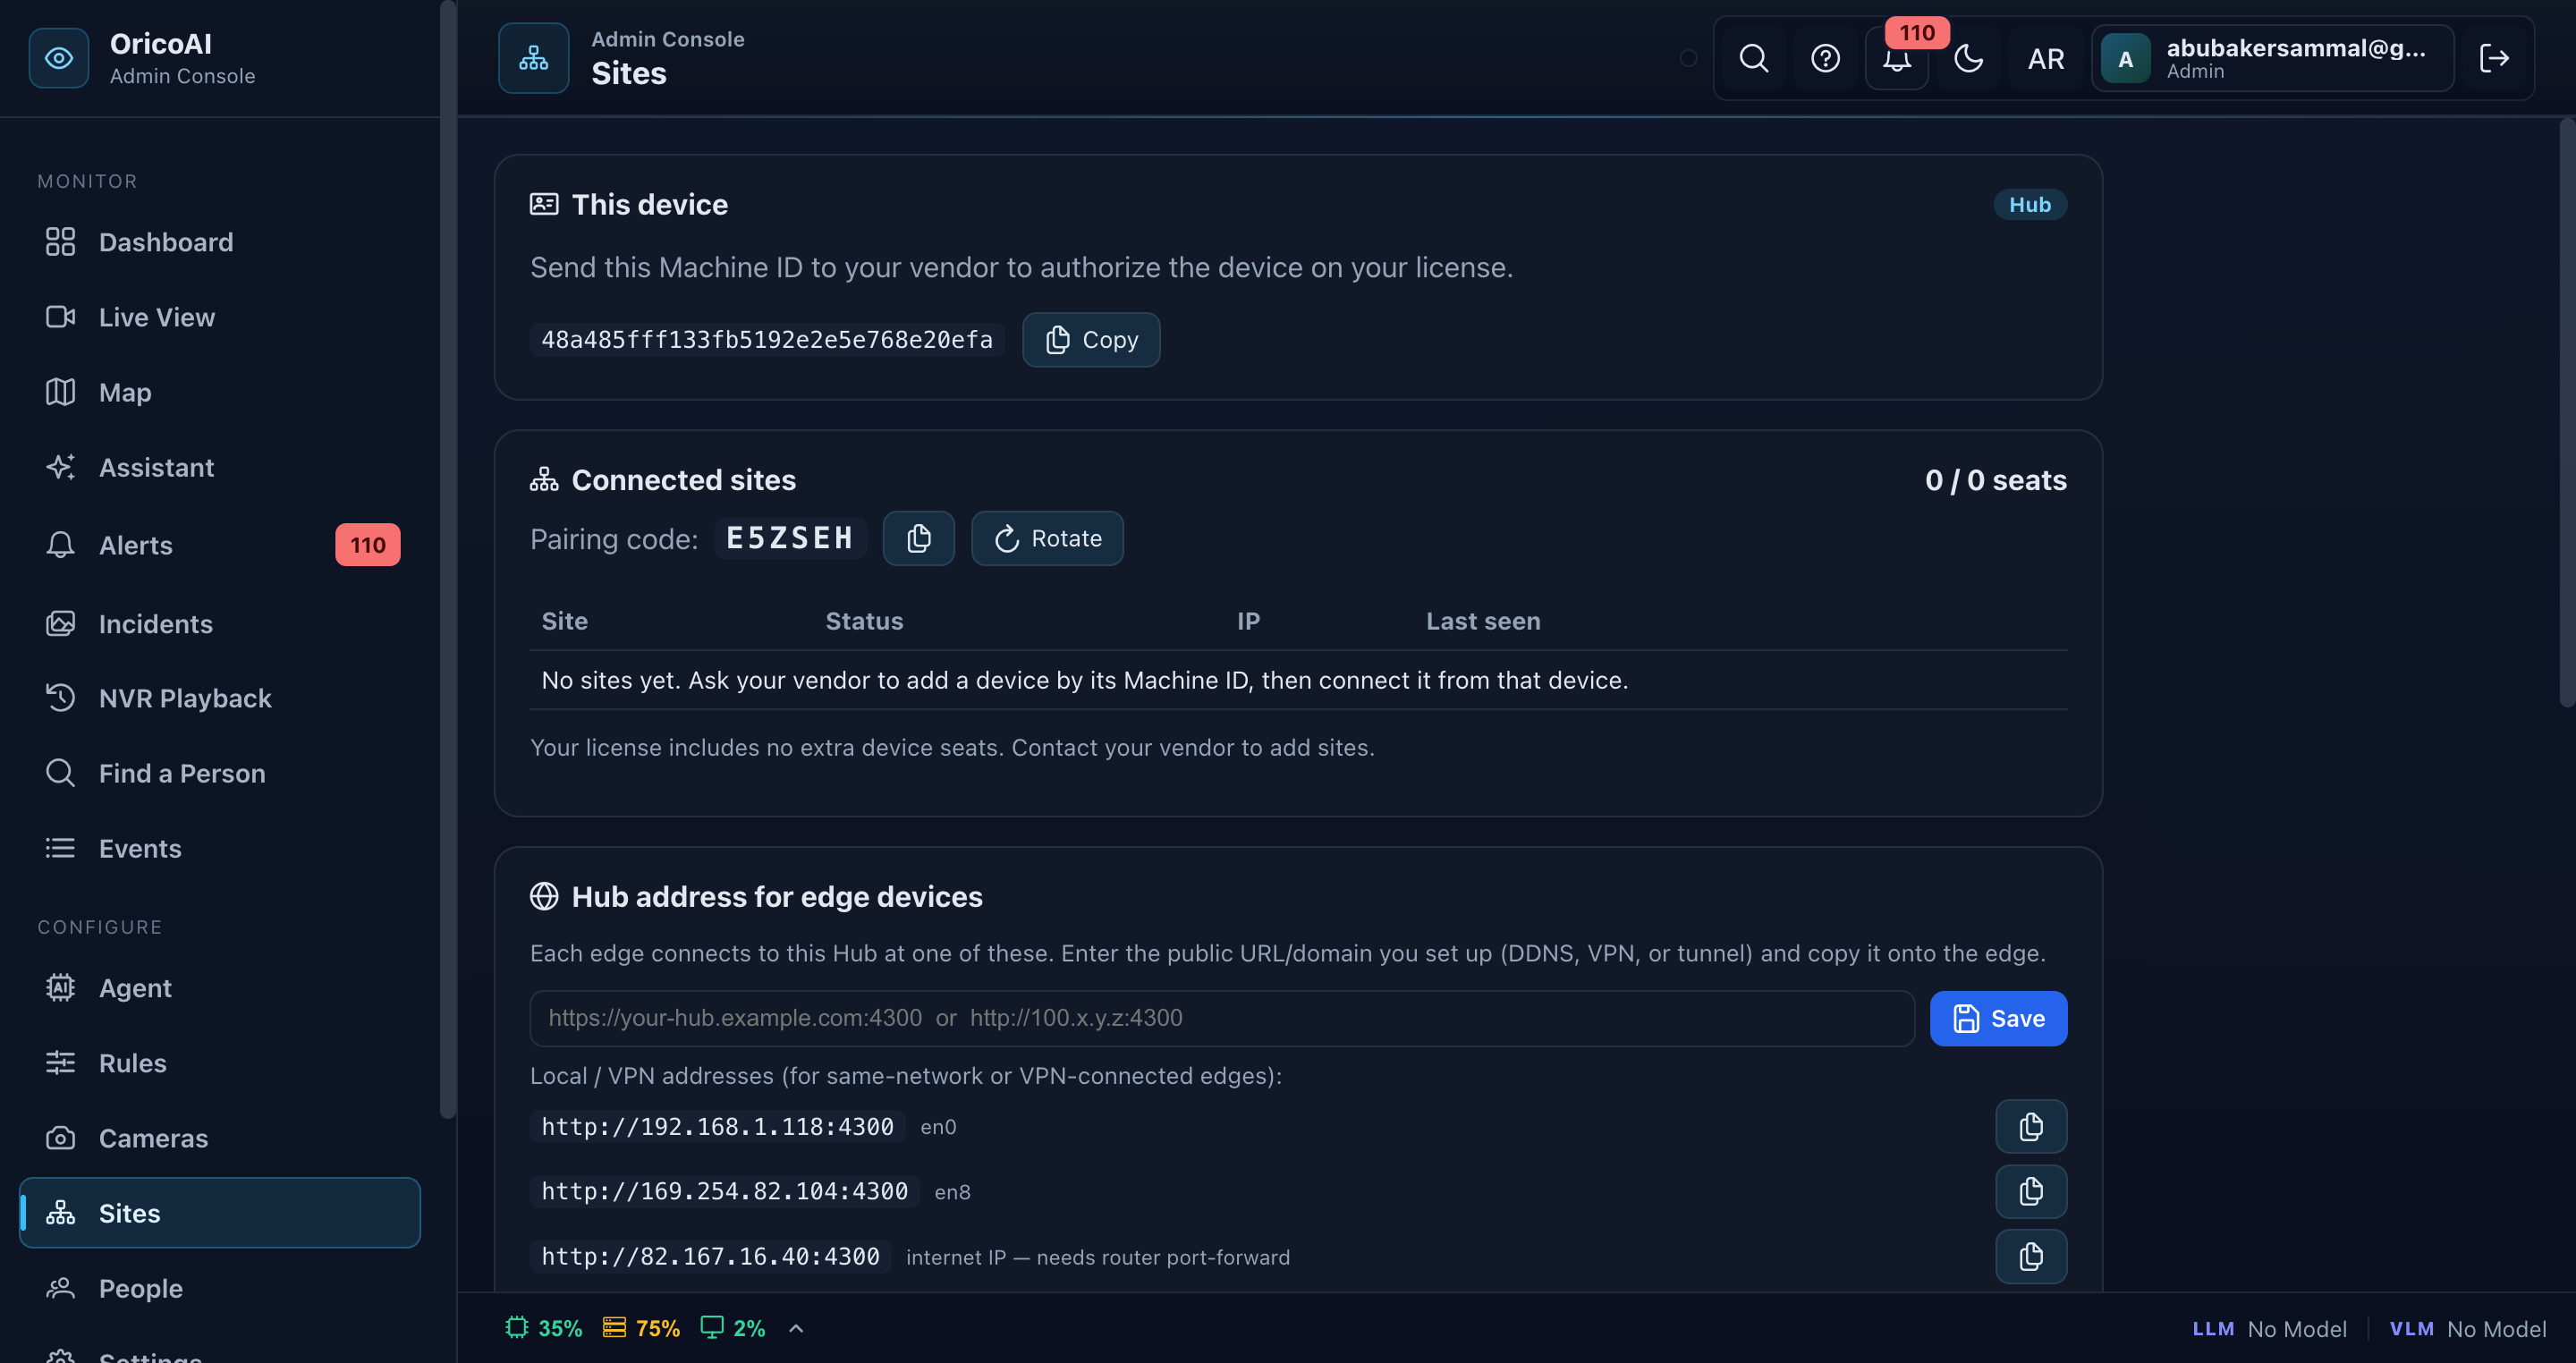Open the notifications bell
This screenshot has height=1363, width=2576.
pos(1897,58)
